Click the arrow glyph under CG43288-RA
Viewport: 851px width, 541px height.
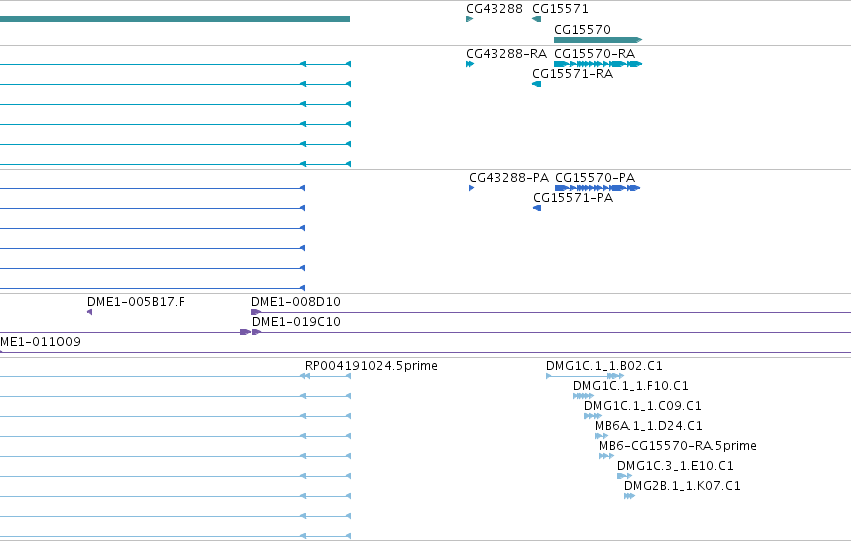[470, 64]
